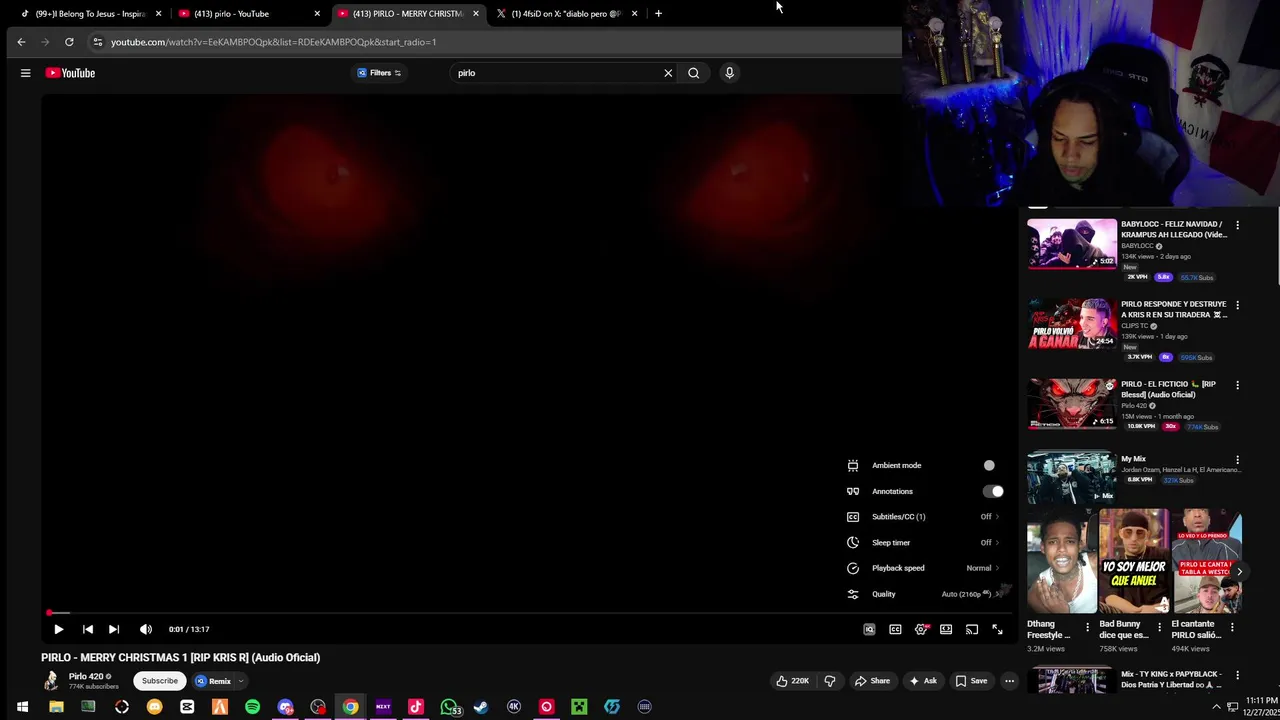Close the 'pirlo - YouTube' tab
The height and width of the screenshot is (720, 1280).
(317, 14)
